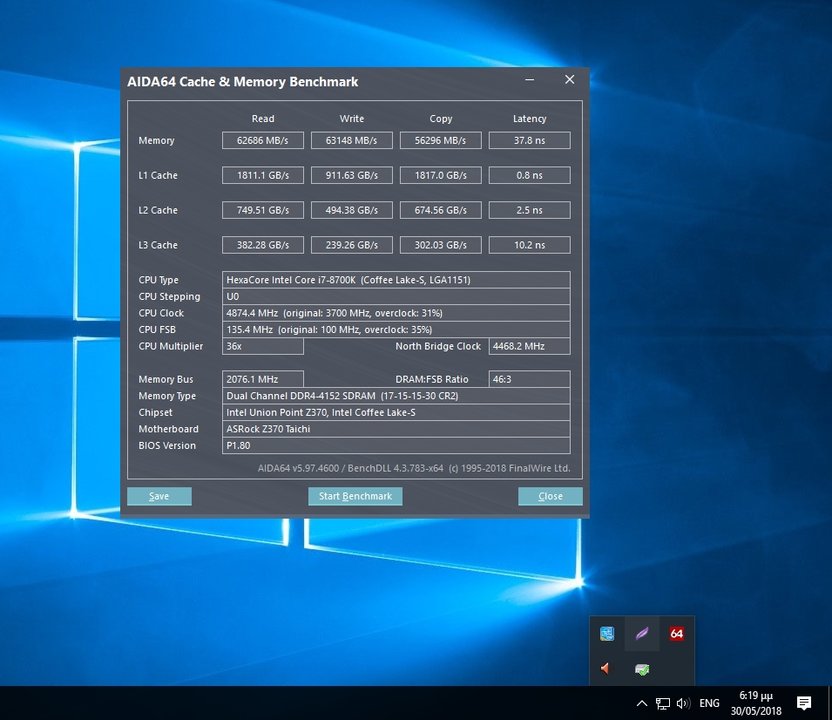Screen dimensions: 832x720
Task: Click the AIDA64 v5.97.4600 version footer text
Action: [414, 468]
